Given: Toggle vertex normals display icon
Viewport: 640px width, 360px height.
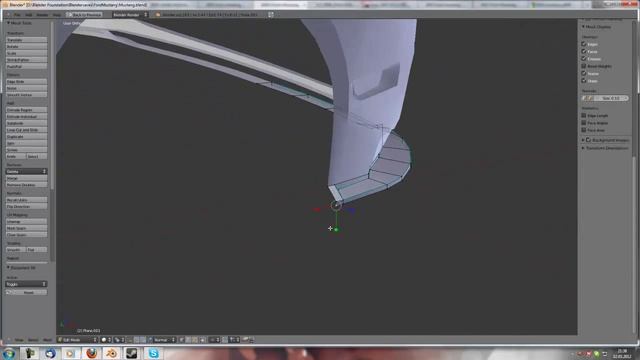Looking at the screenshot, I should tap(584, 98).
